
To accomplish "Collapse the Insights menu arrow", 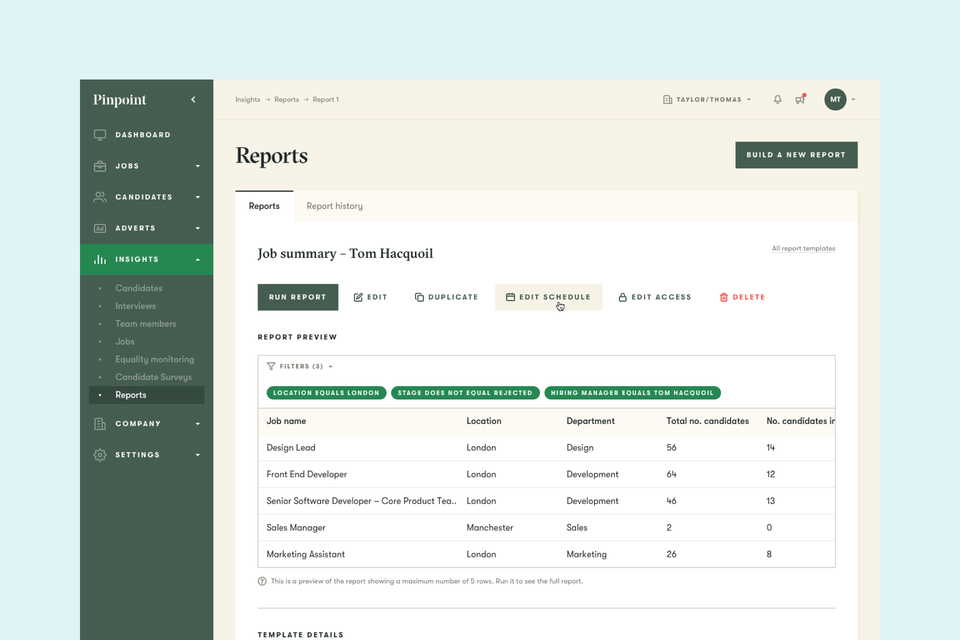I will [x=198, y=260].
